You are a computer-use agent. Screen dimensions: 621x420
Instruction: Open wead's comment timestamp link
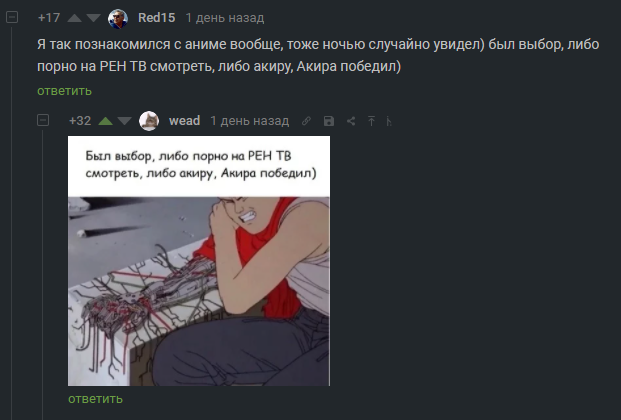click(x=250, y=121)
